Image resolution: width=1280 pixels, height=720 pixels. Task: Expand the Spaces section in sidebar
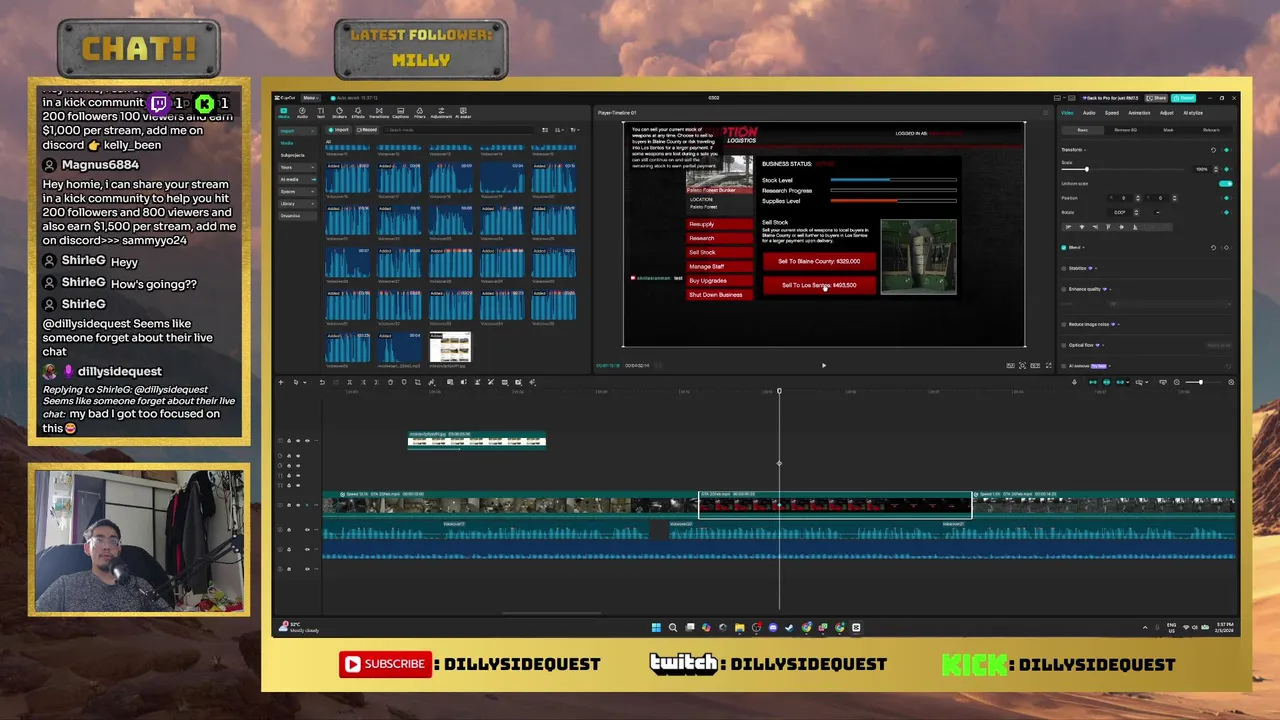click(297, 191)
